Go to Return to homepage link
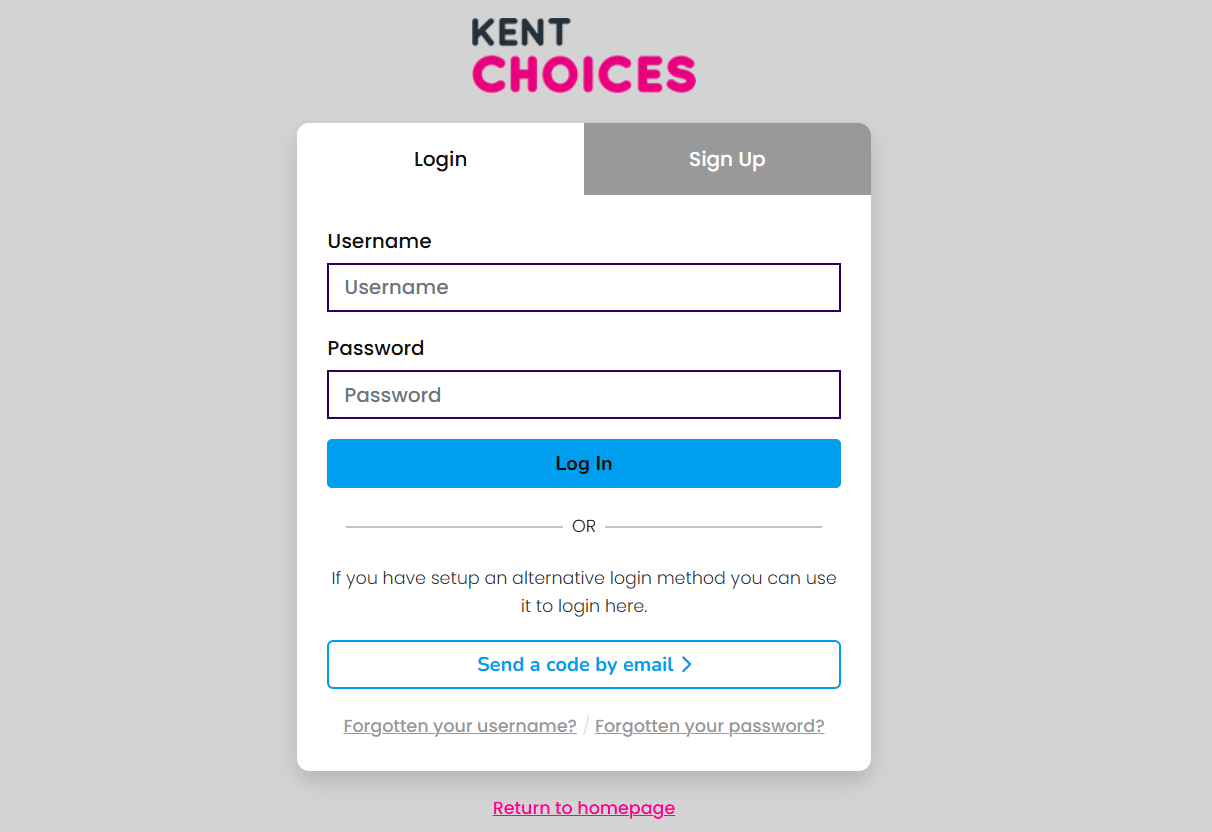The height and width of the screenshot is (832, 1212). pos(583,808)
